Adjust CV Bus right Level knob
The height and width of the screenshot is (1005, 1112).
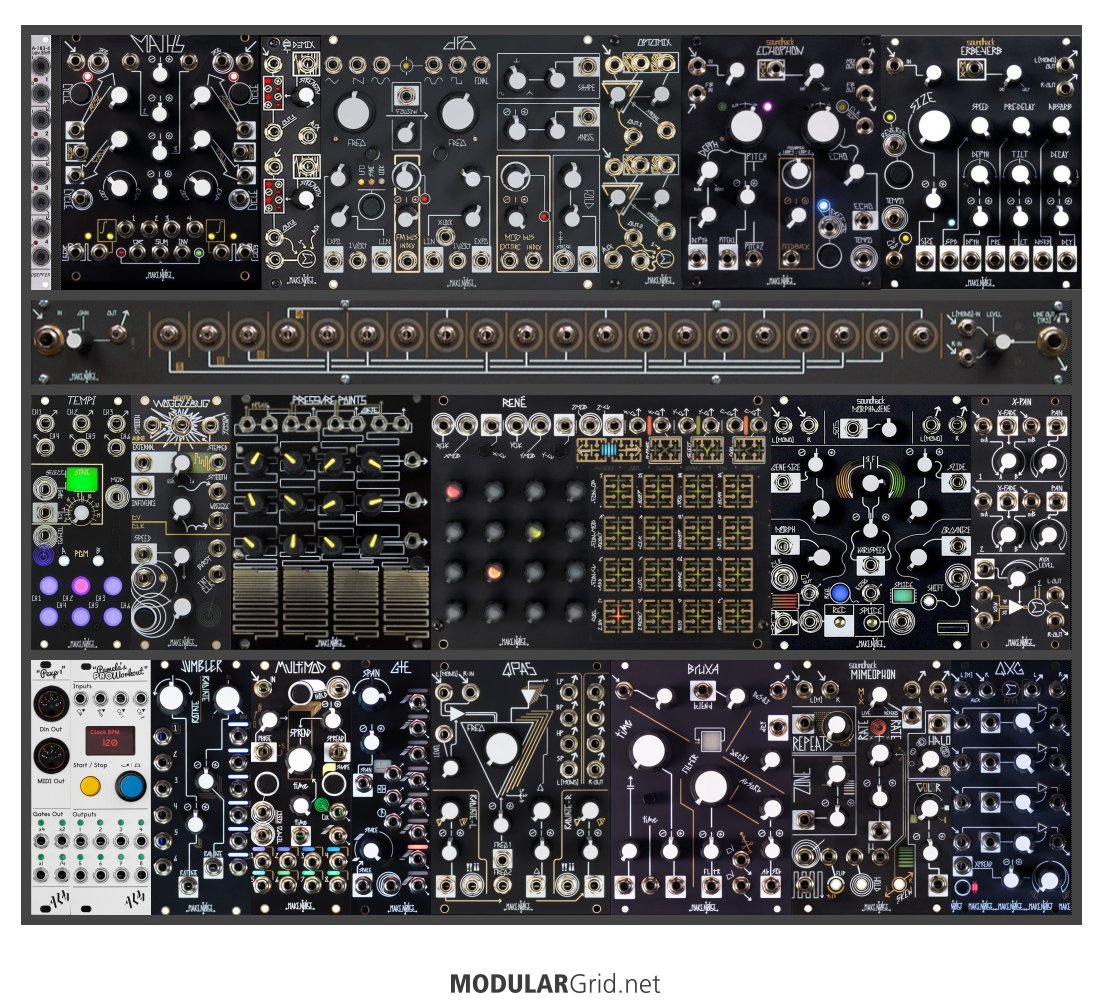(1001, 341)
